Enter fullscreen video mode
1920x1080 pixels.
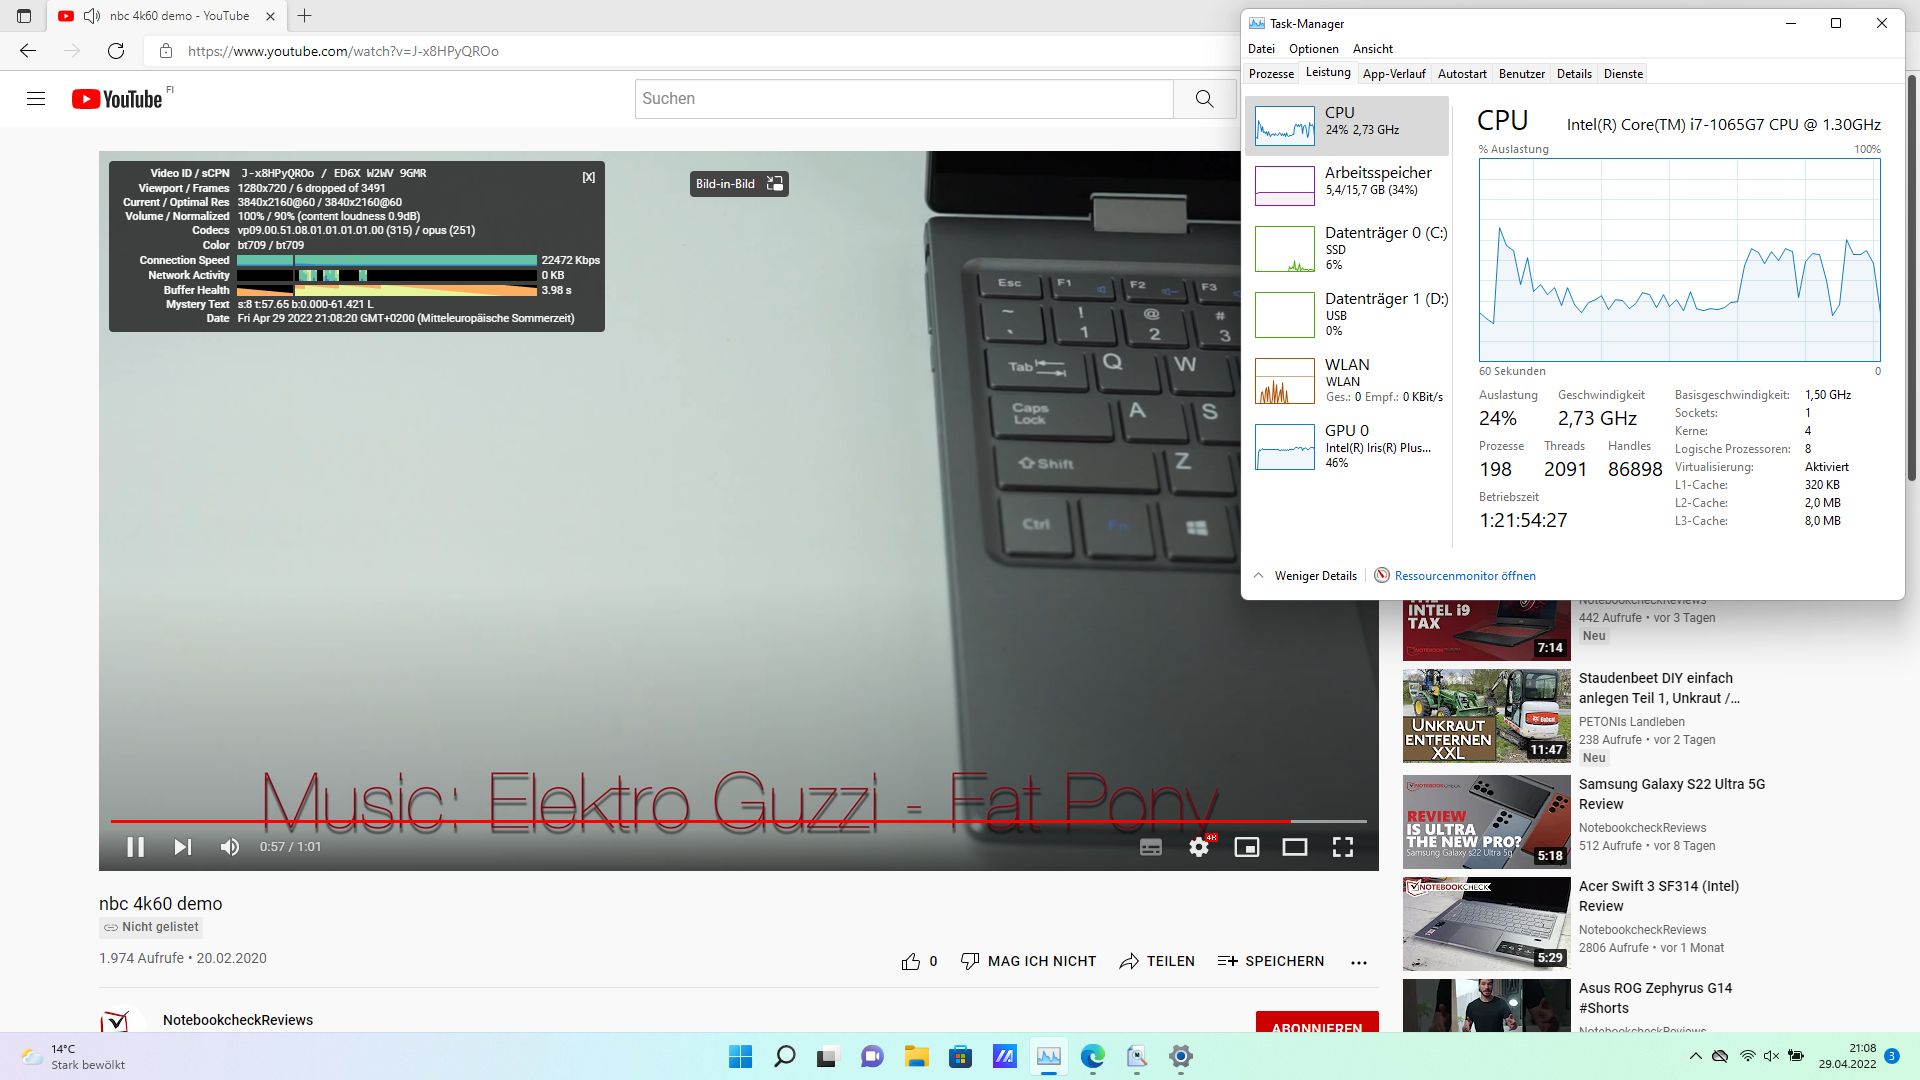tap(1342, 847)
